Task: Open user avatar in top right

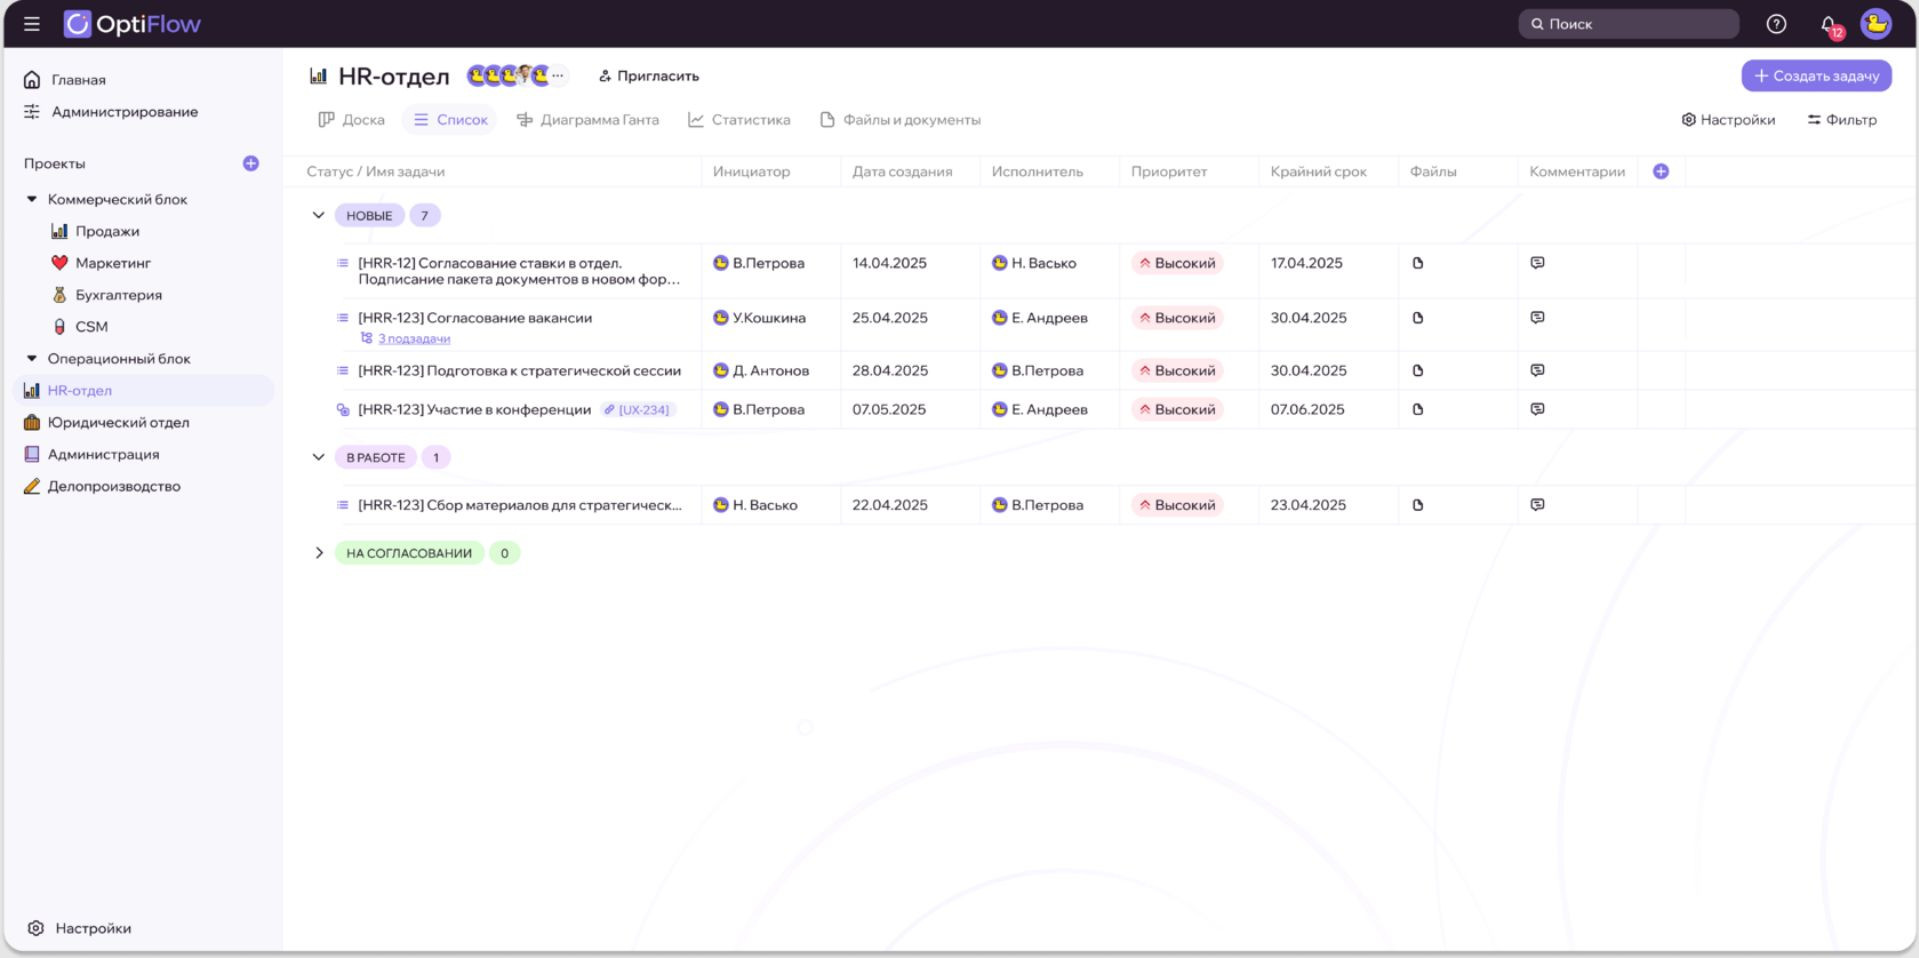Action: 1876,24
